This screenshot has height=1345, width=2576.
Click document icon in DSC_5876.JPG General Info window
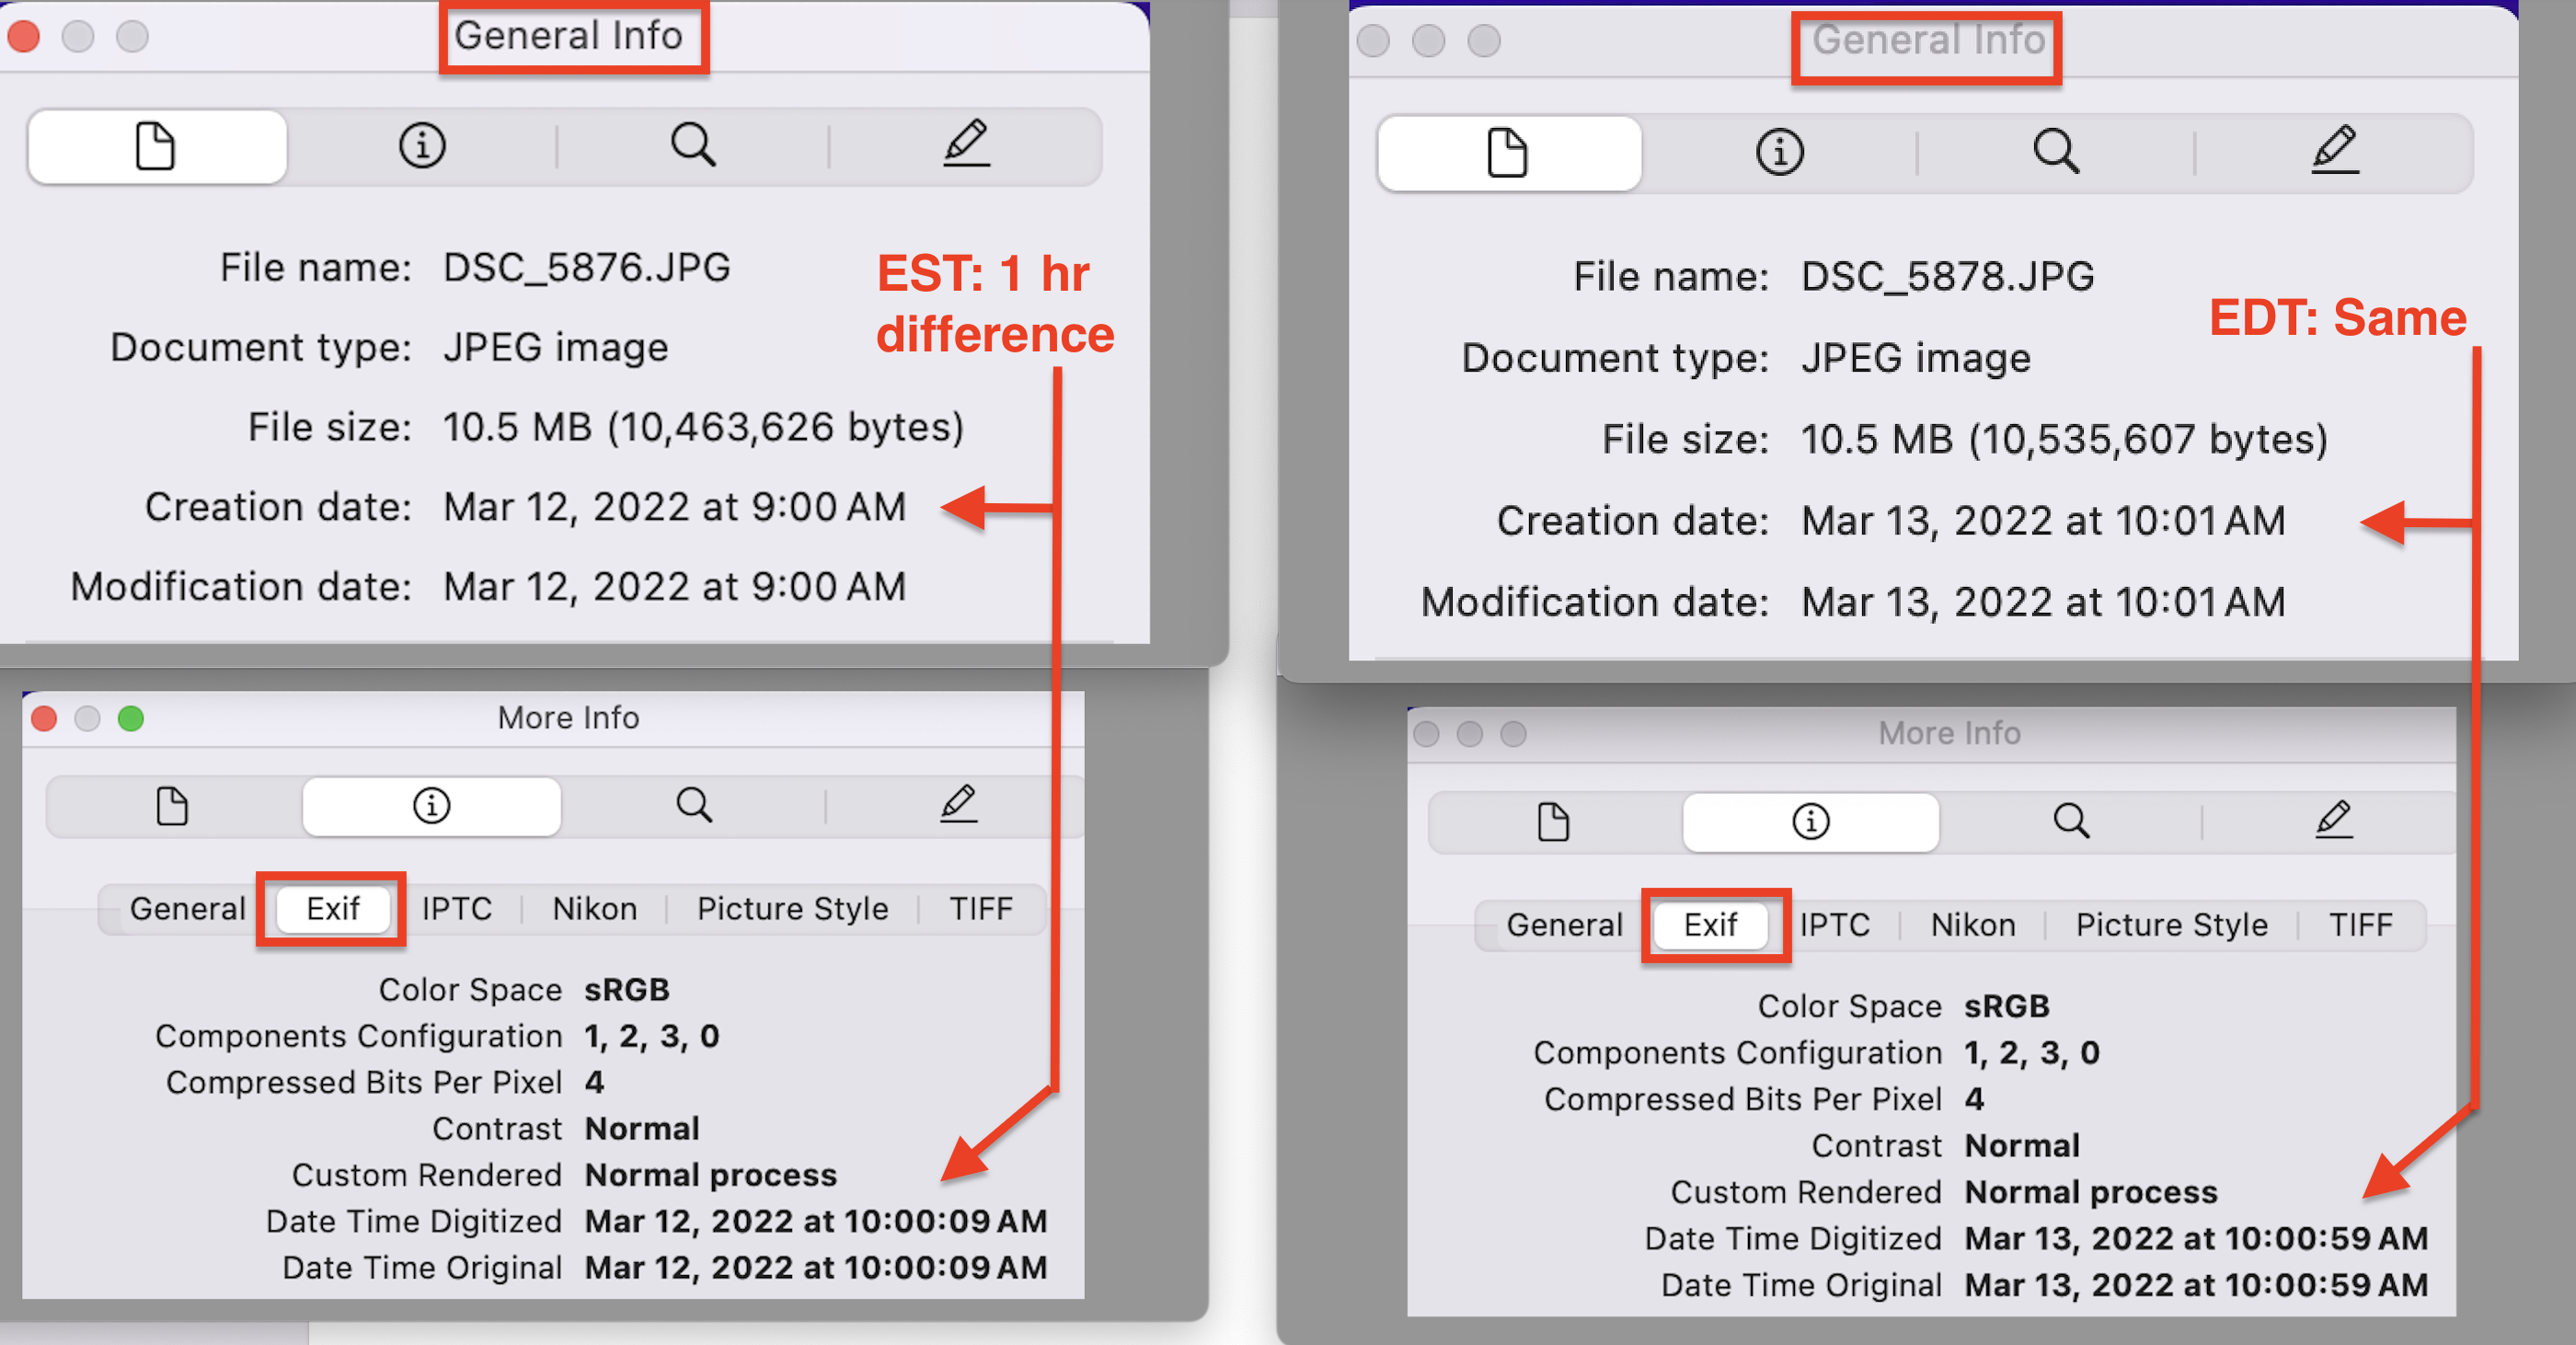[156, 146]
